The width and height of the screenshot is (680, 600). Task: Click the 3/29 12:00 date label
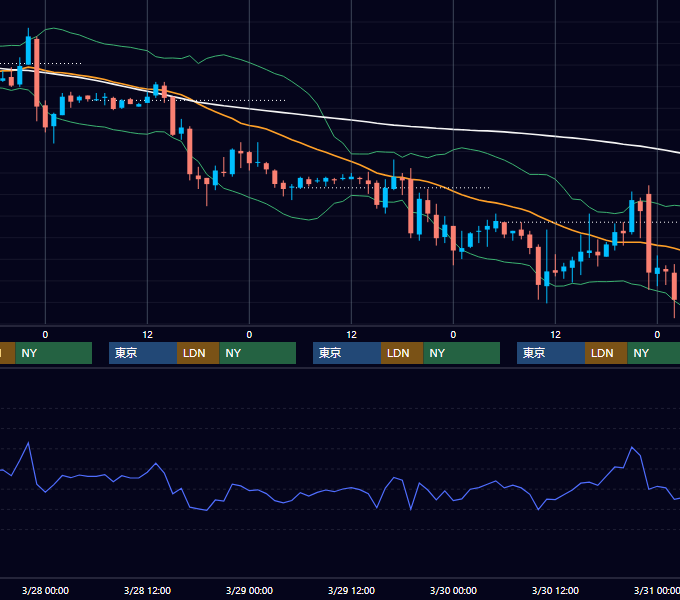point(351,590)
